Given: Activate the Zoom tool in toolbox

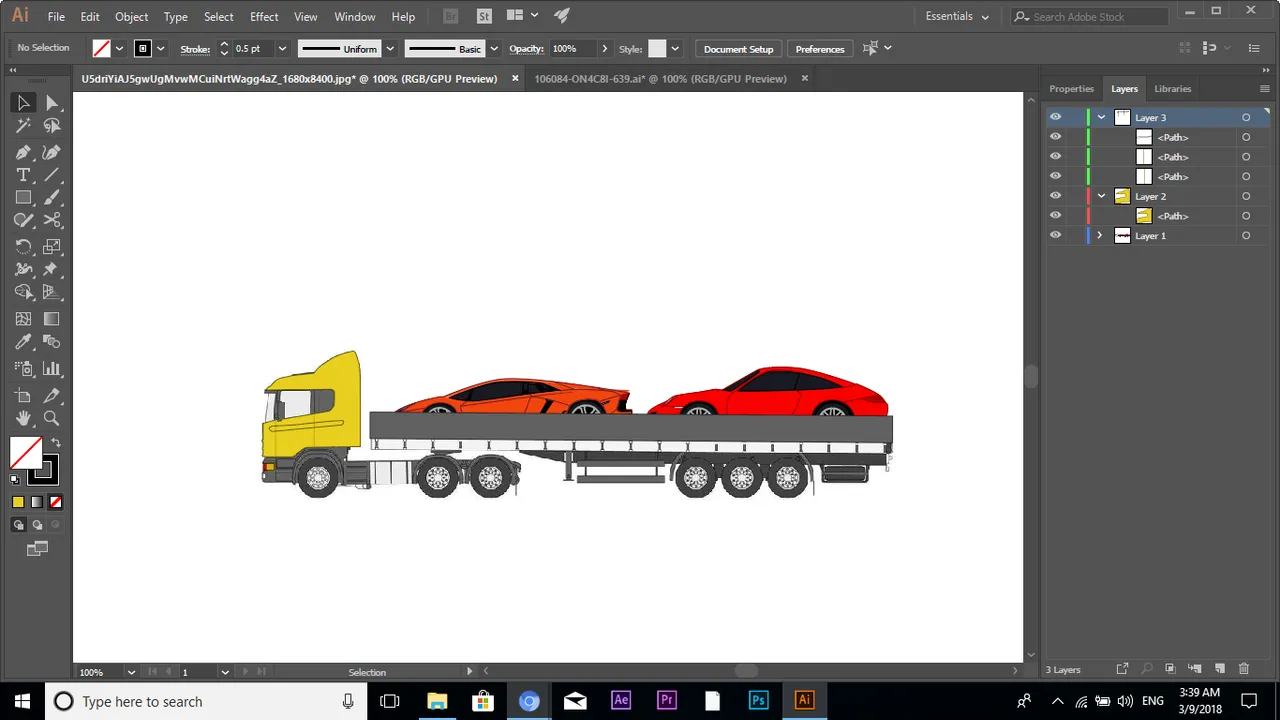Looking at the screenshot, I should [x=52, y=419].
